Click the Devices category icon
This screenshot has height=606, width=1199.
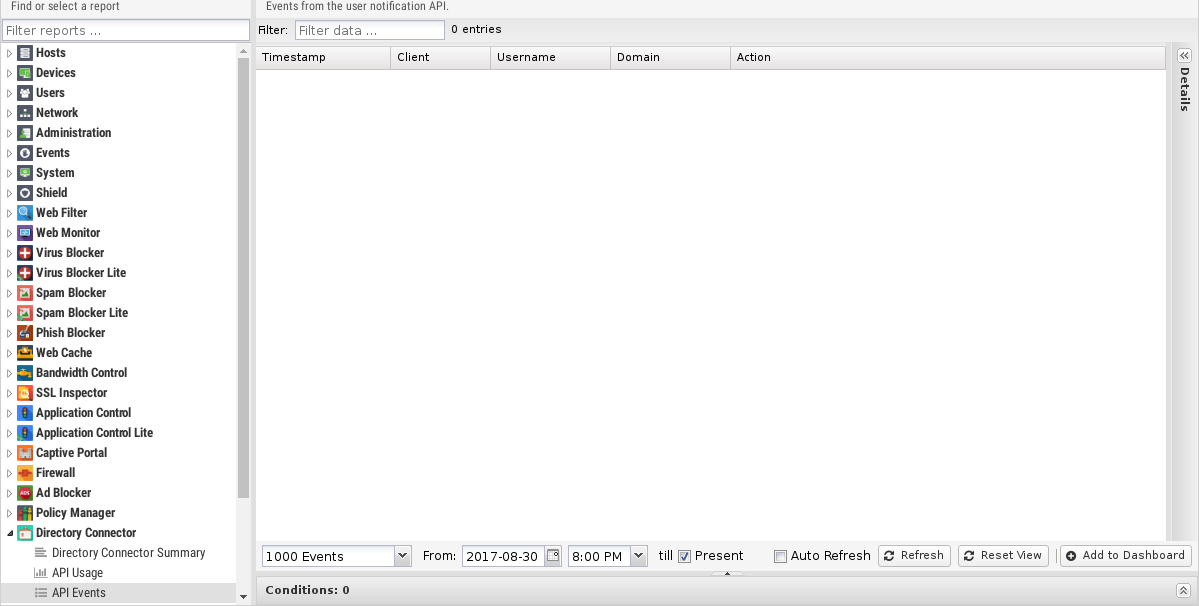(24, 73)
